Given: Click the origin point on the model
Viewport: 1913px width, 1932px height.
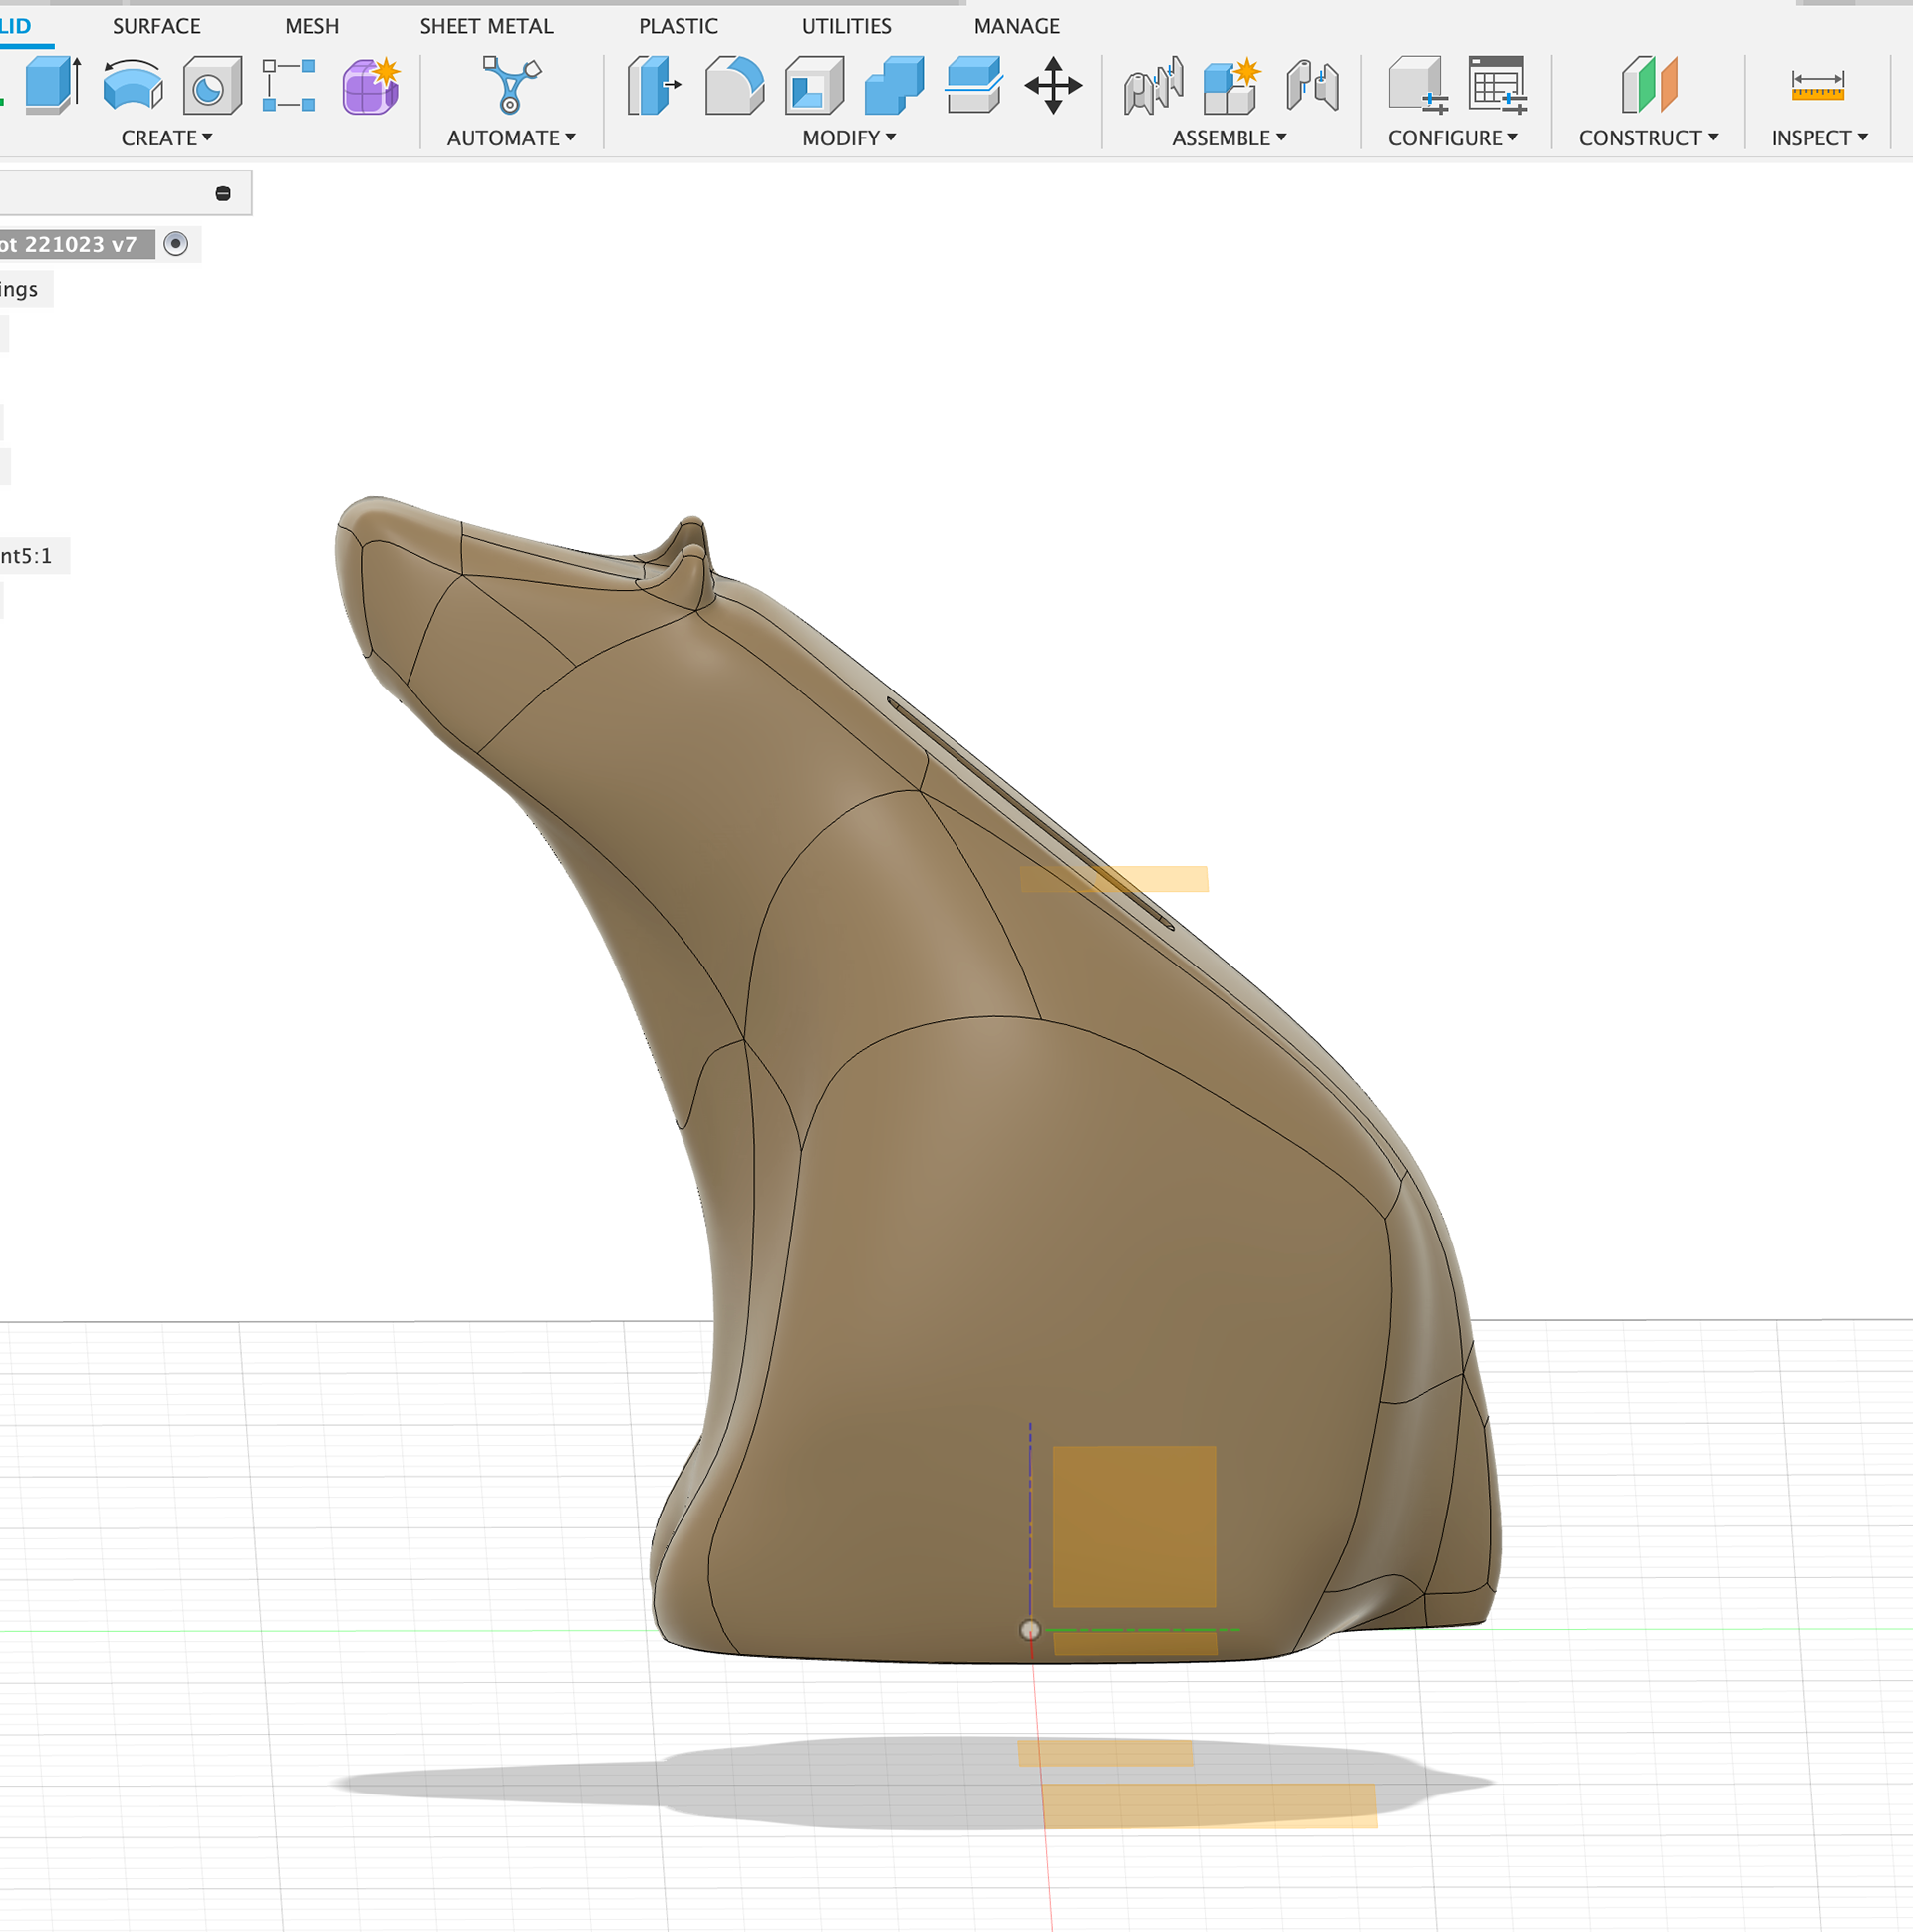Looking at the screenshot, I should tap(1030, 1630).
